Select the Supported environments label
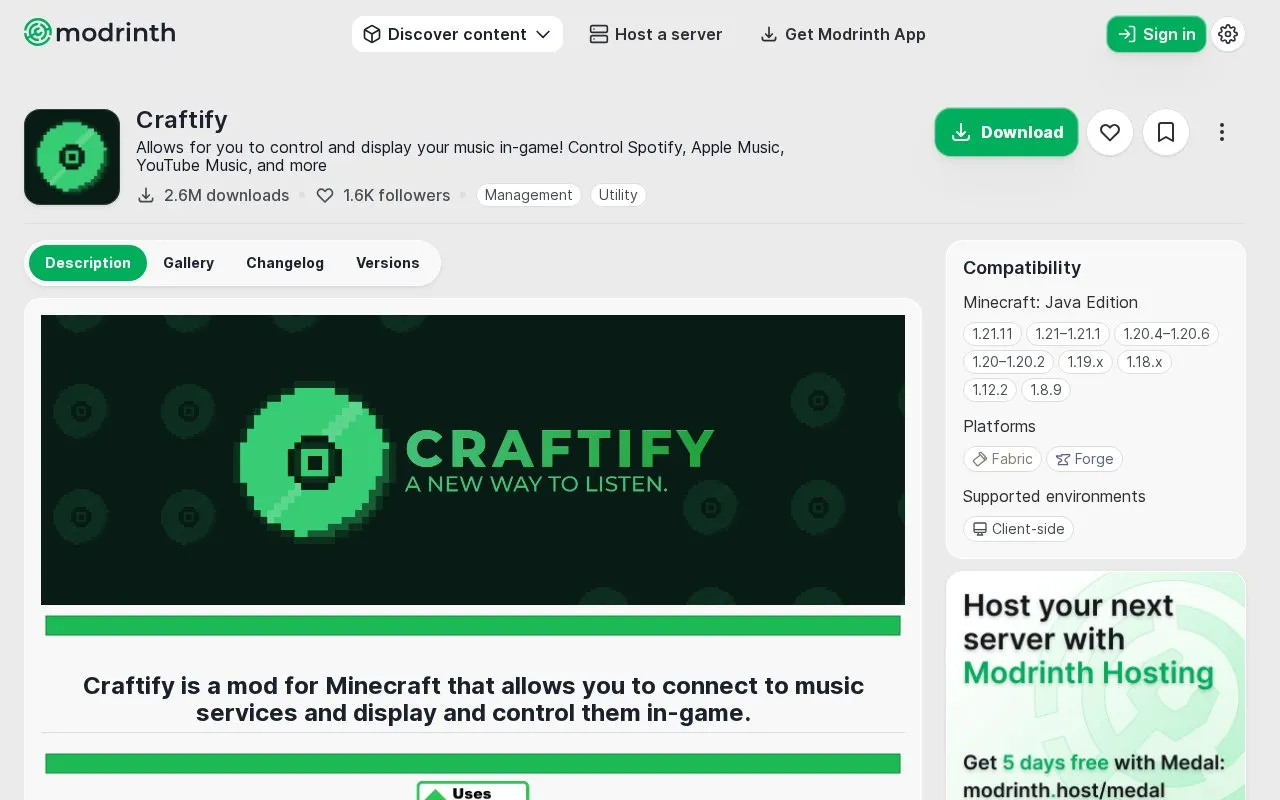This screenshot has height=800, width=1280. point(1054,496)
